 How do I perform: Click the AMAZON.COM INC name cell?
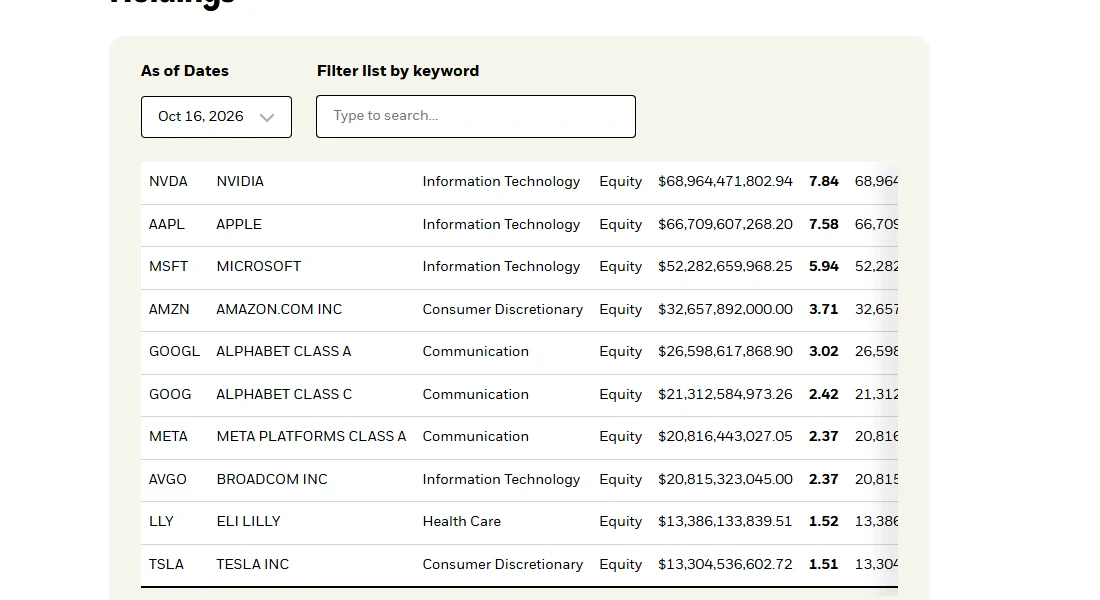tap(279, 309)
